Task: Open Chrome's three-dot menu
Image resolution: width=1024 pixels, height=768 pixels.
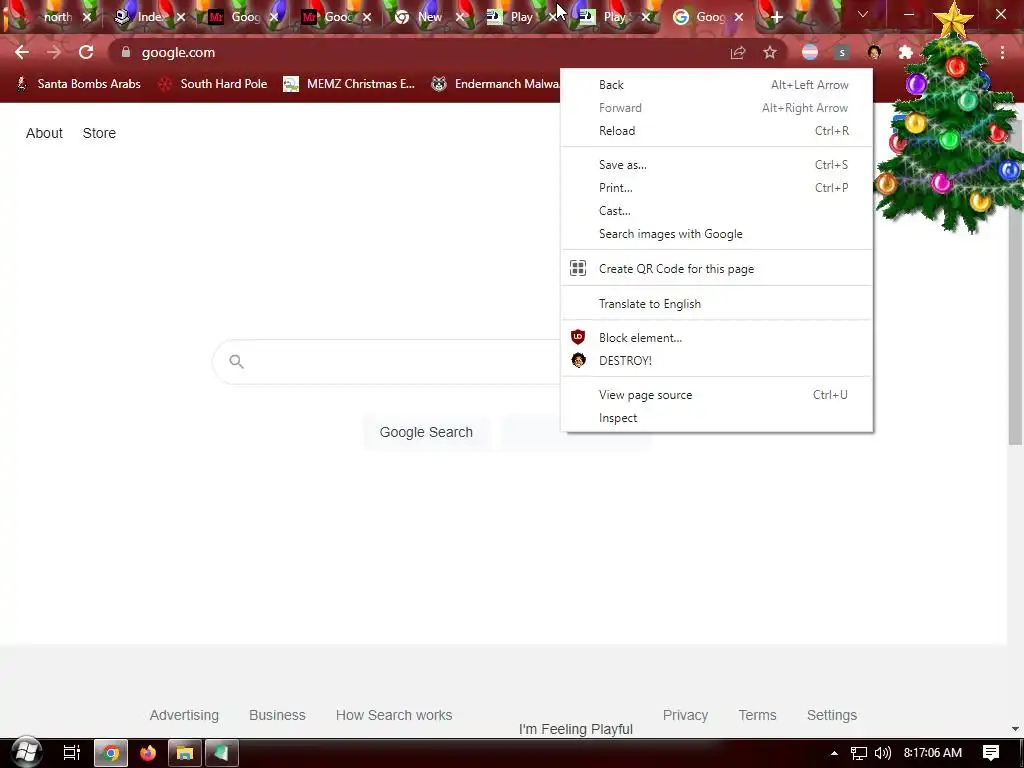Action: [x=1002, y=52]
